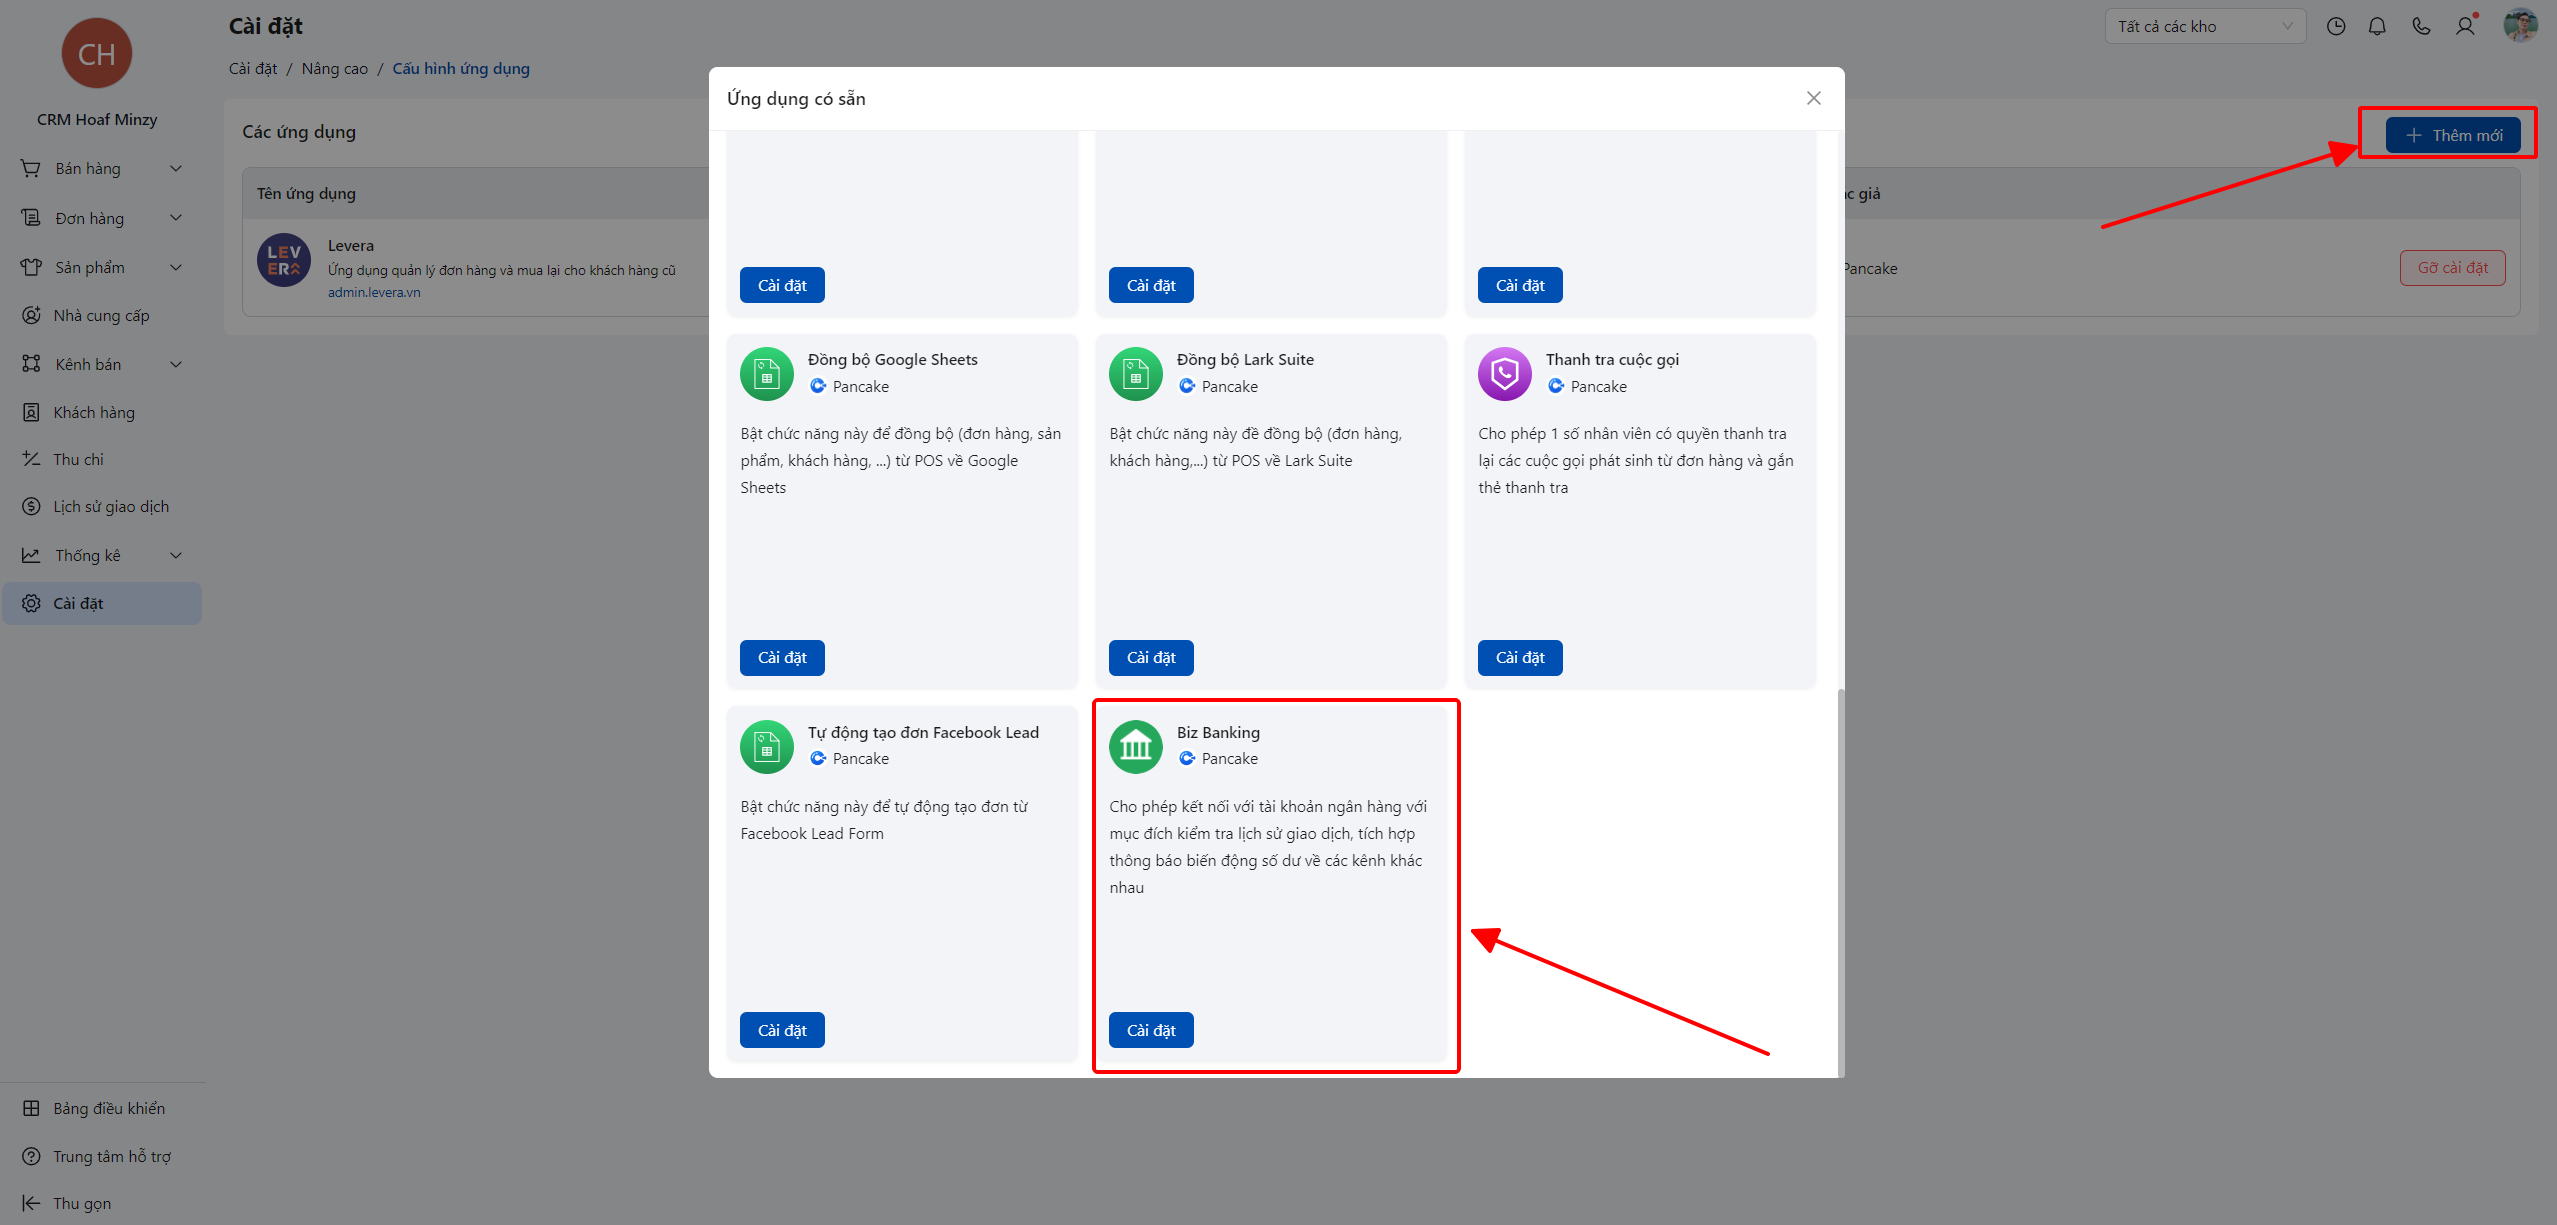Click the Levera app logo
This screenshot has height=1225, width=2557.
284,261
